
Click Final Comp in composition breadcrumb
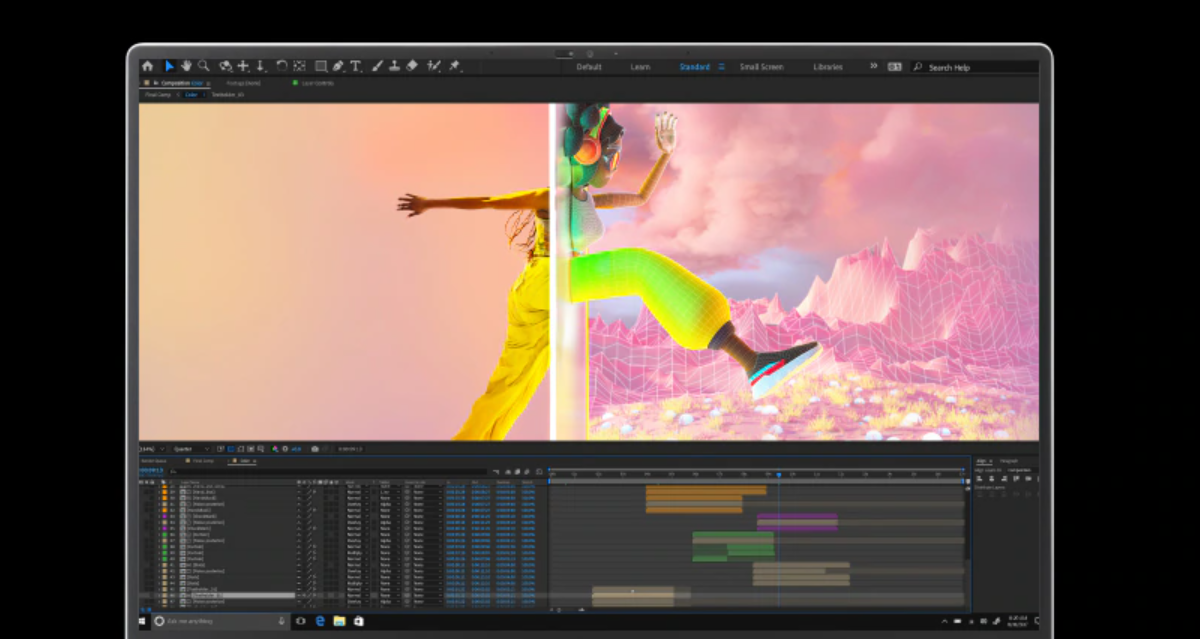tap(157, 94)
